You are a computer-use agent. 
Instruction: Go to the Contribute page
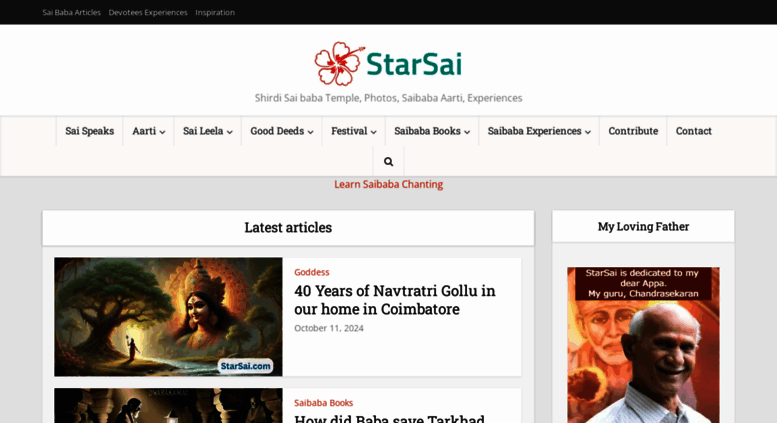point(633,131)
